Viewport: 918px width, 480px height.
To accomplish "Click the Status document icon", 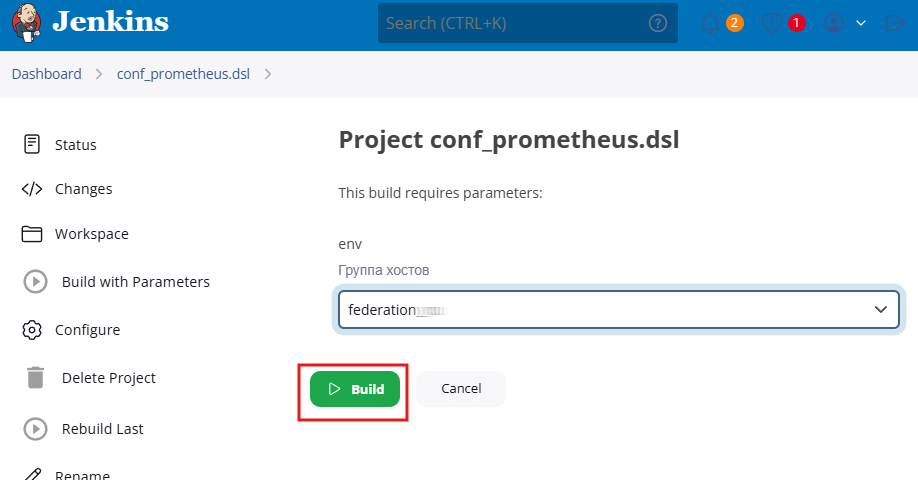I will [32, 144].
